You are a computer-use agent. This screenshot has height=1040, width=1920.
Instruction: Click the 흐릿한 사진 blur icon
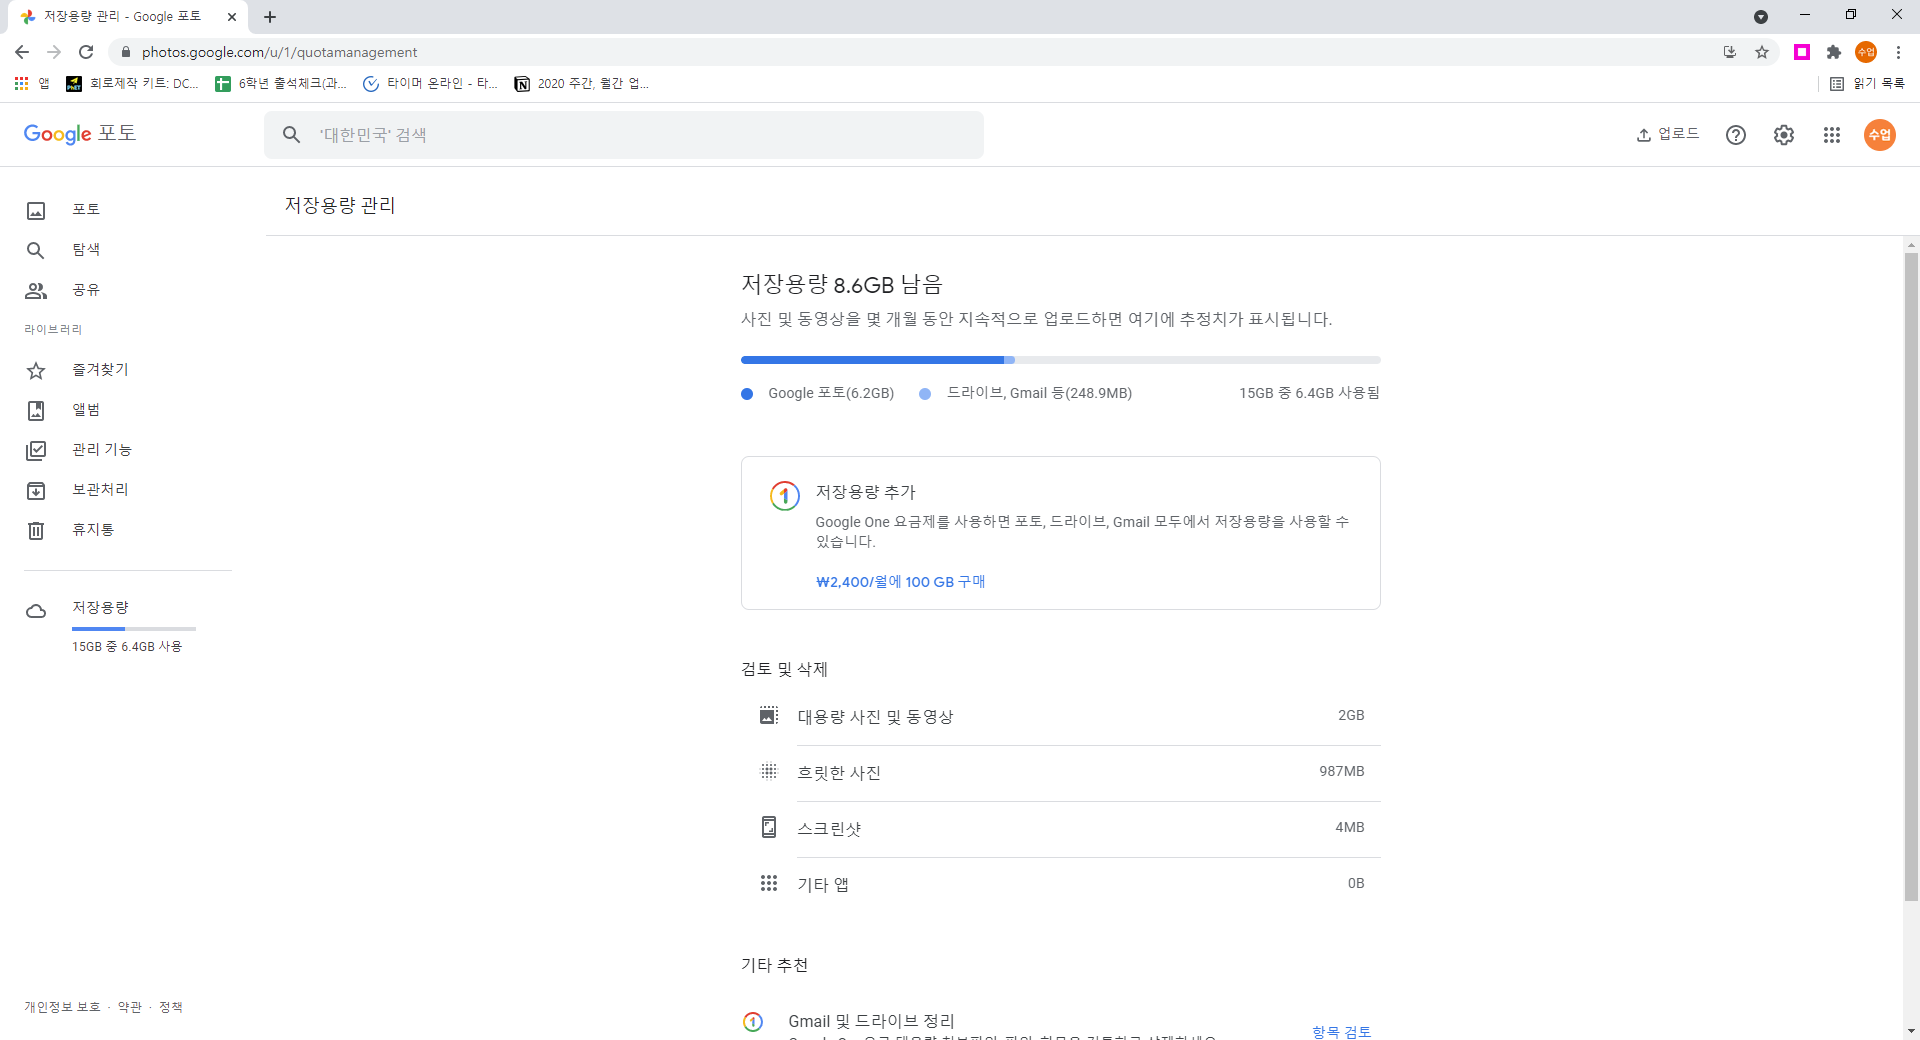pos(768,771)
